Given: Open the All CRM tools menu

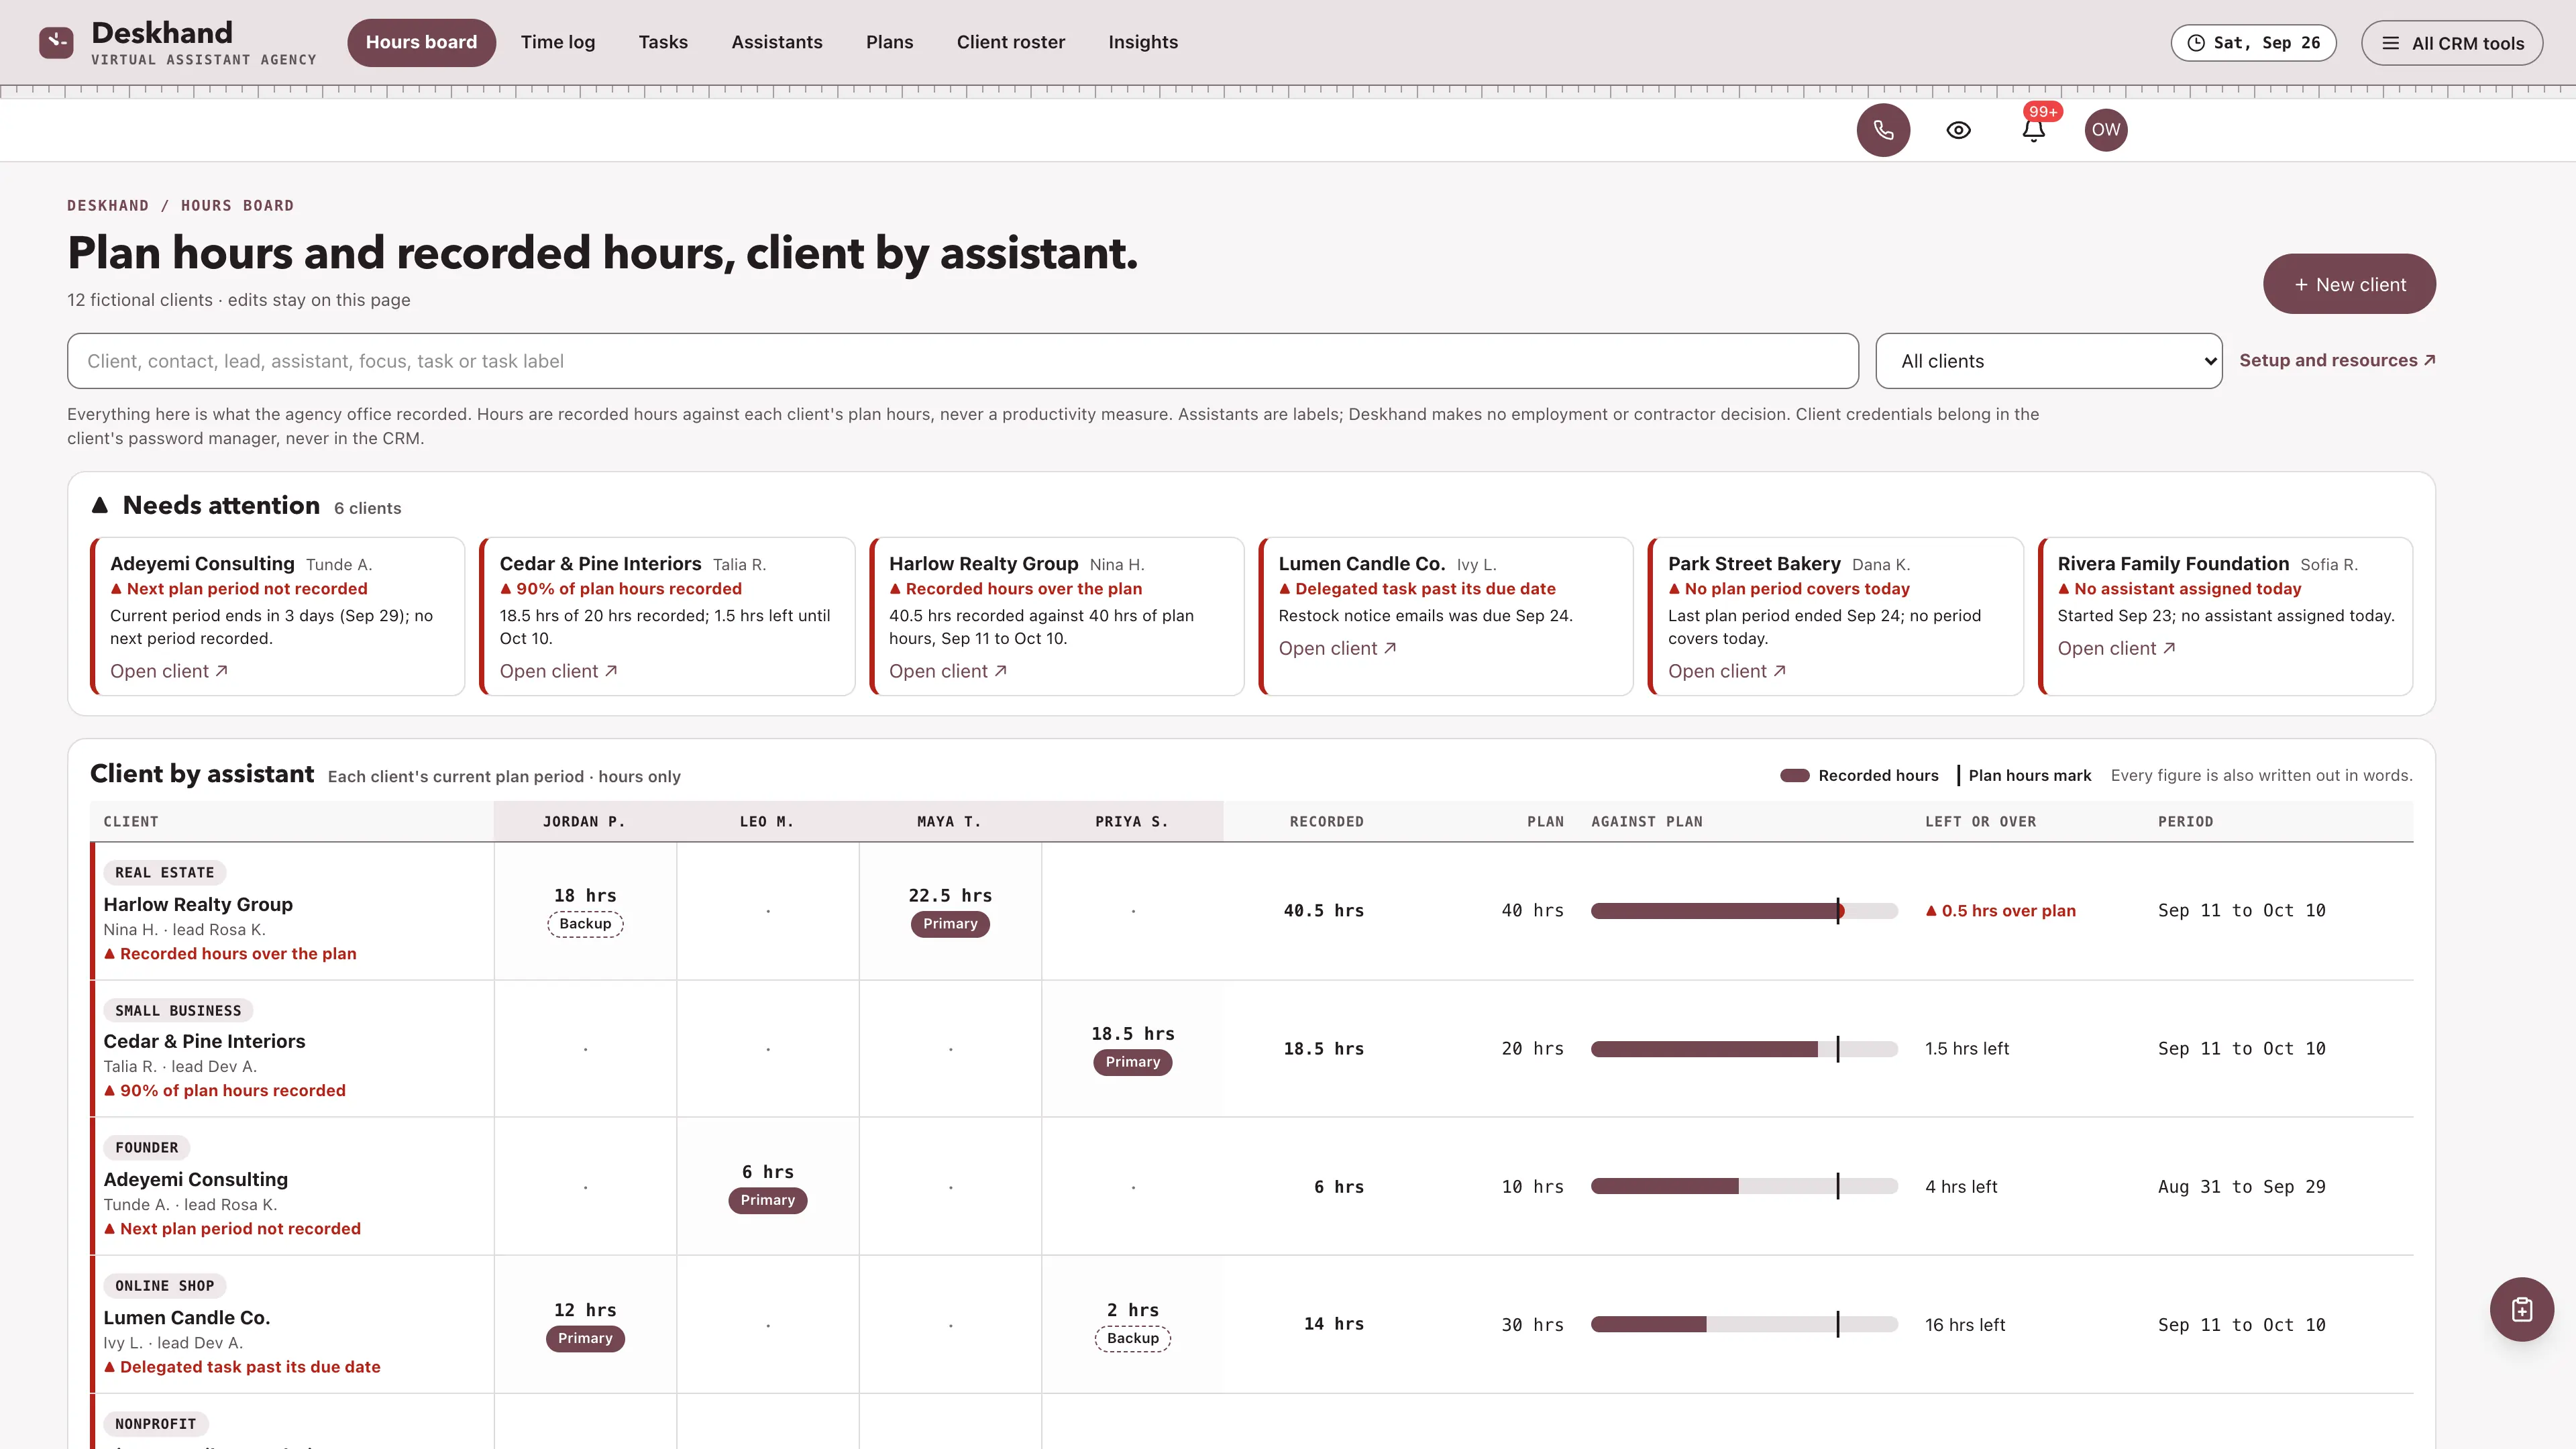Looking at the screenshot, I should point(2451,43).
